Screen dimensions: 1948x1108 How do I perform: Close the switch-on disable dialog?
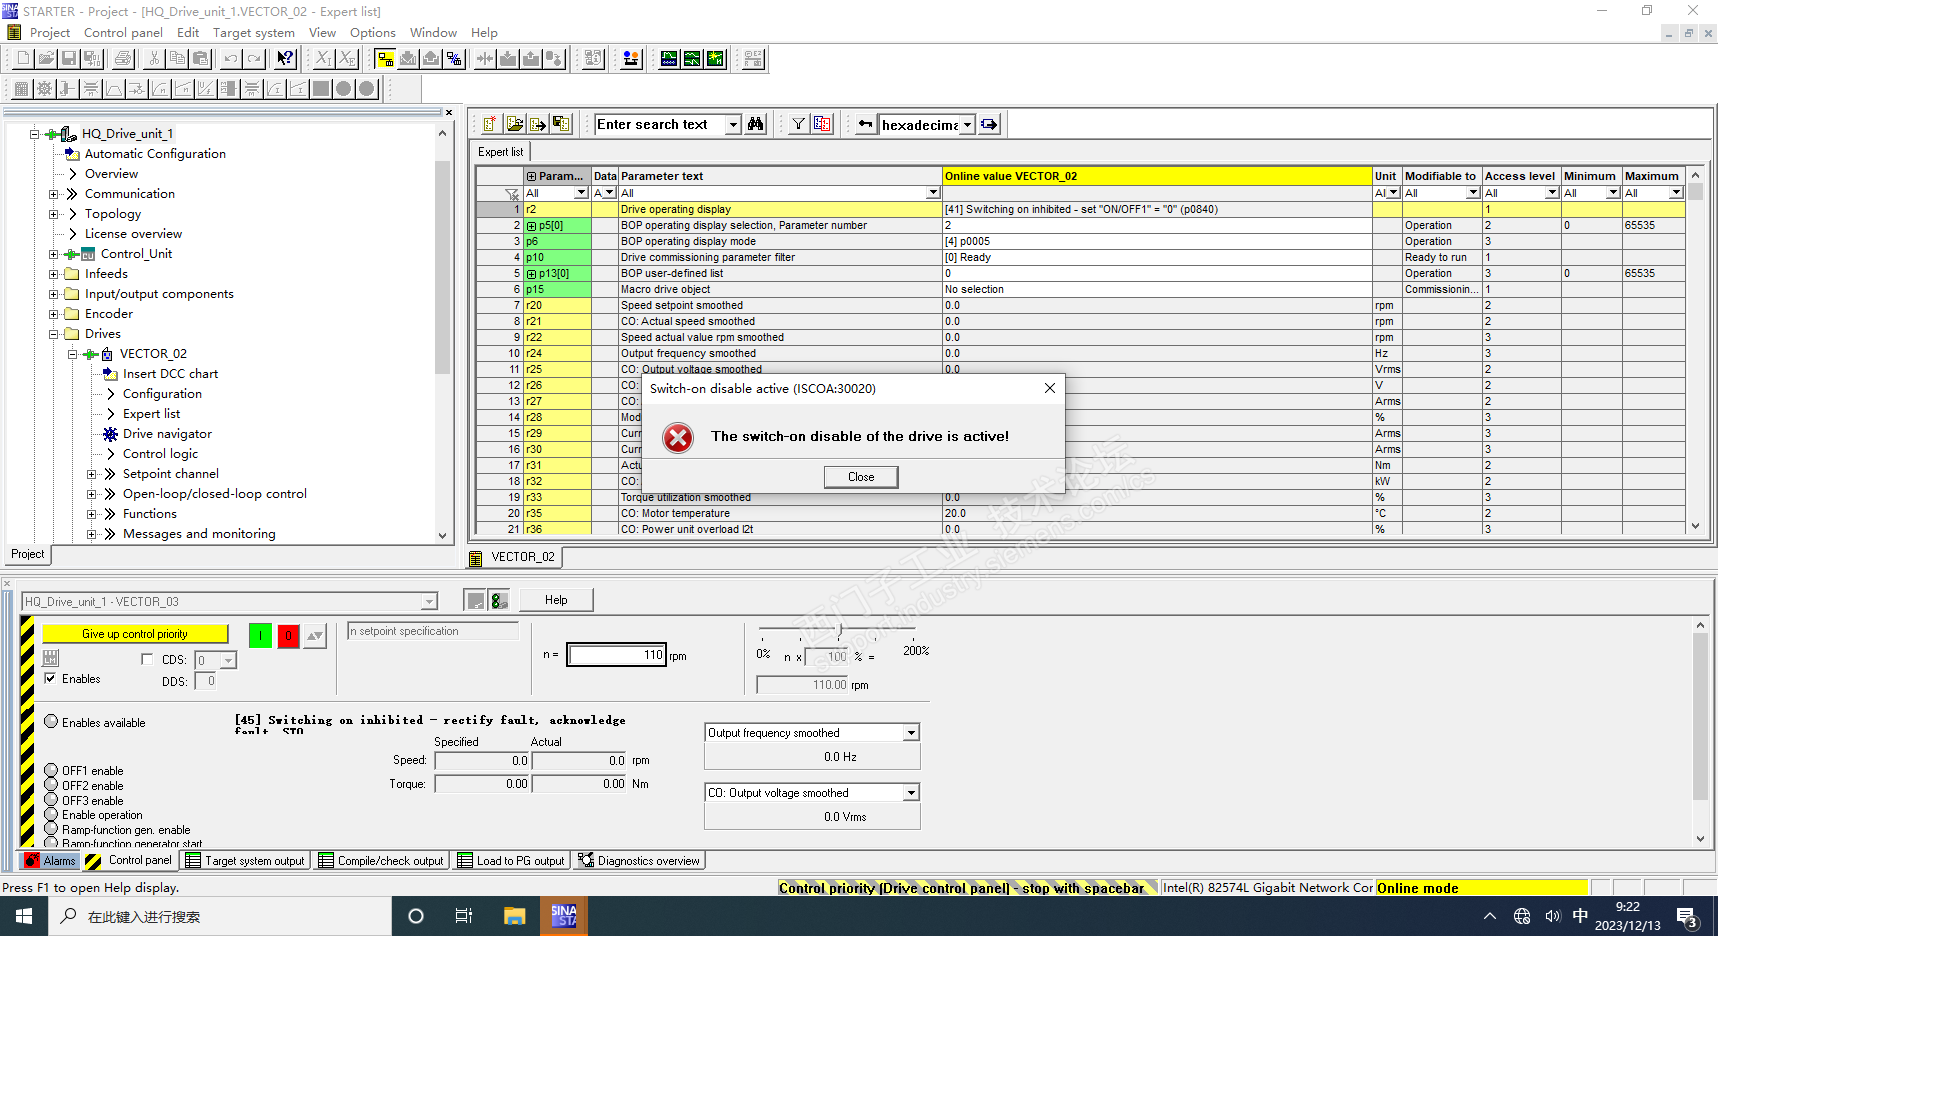pyautogui.click(x=860, y=477)
